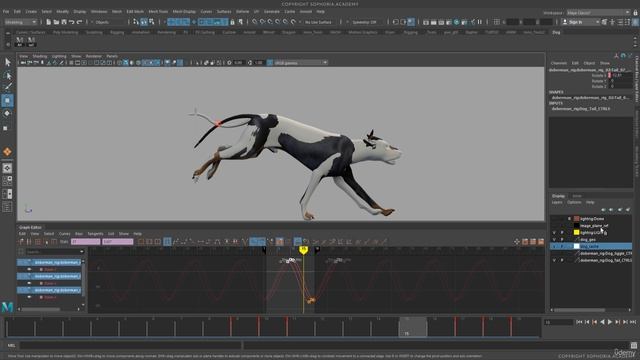Click the No Live Surface field
640x360 pixels.
318,22
